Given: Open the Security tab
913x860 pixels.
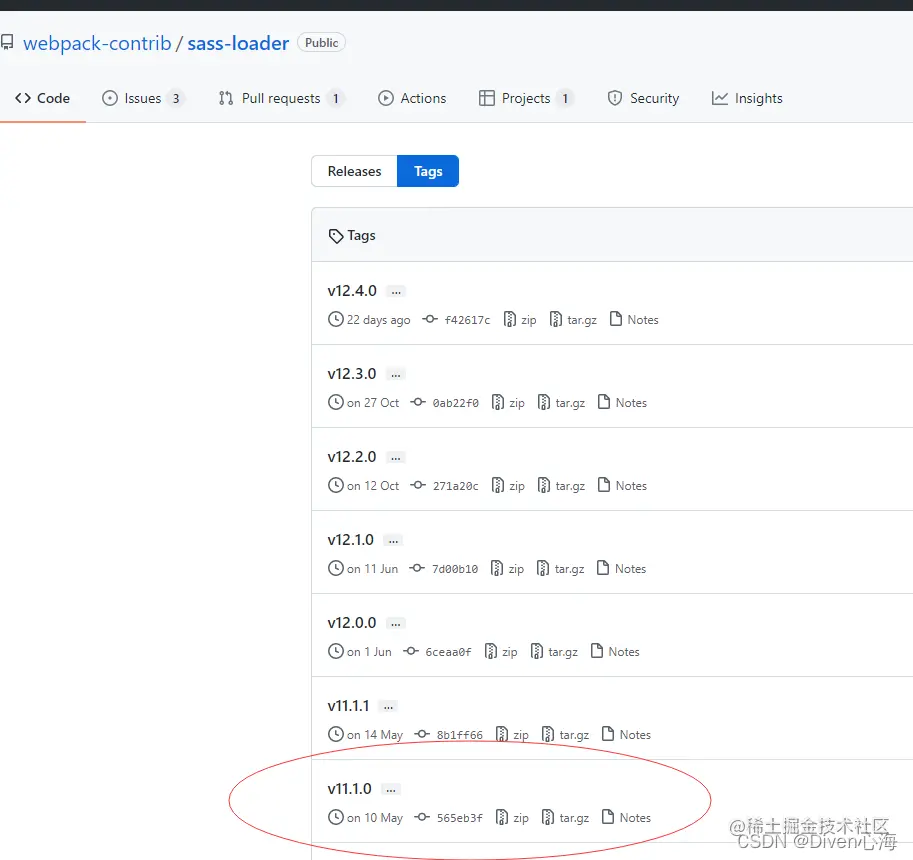Looking at the screenshot, I should pos(643,98).
